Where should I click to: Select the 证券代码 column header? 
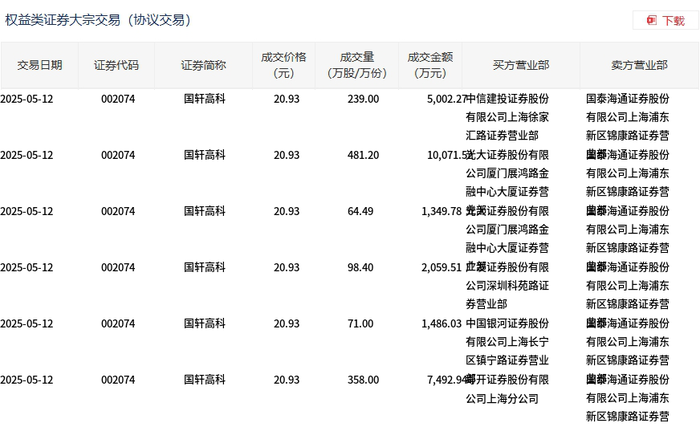[117, 65]
